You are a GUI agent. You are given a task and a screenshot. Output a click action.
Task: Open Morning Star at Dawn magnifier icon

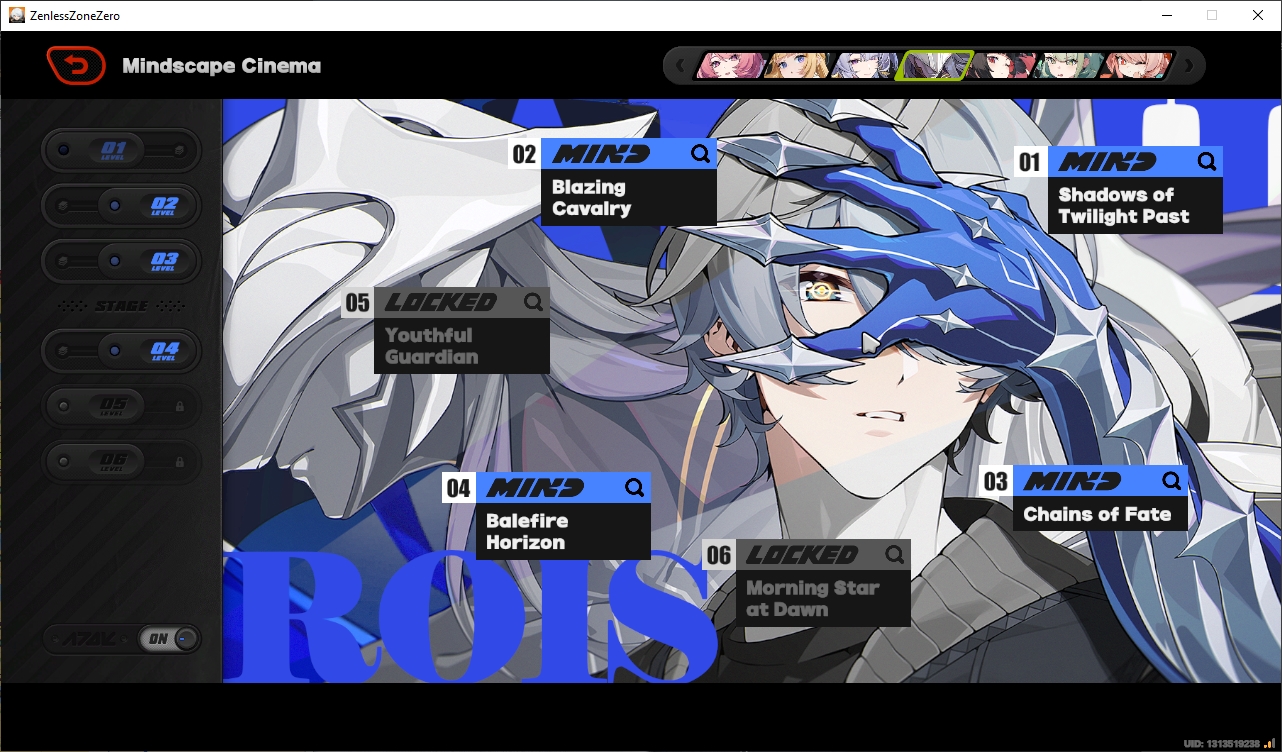coord(895,555)
